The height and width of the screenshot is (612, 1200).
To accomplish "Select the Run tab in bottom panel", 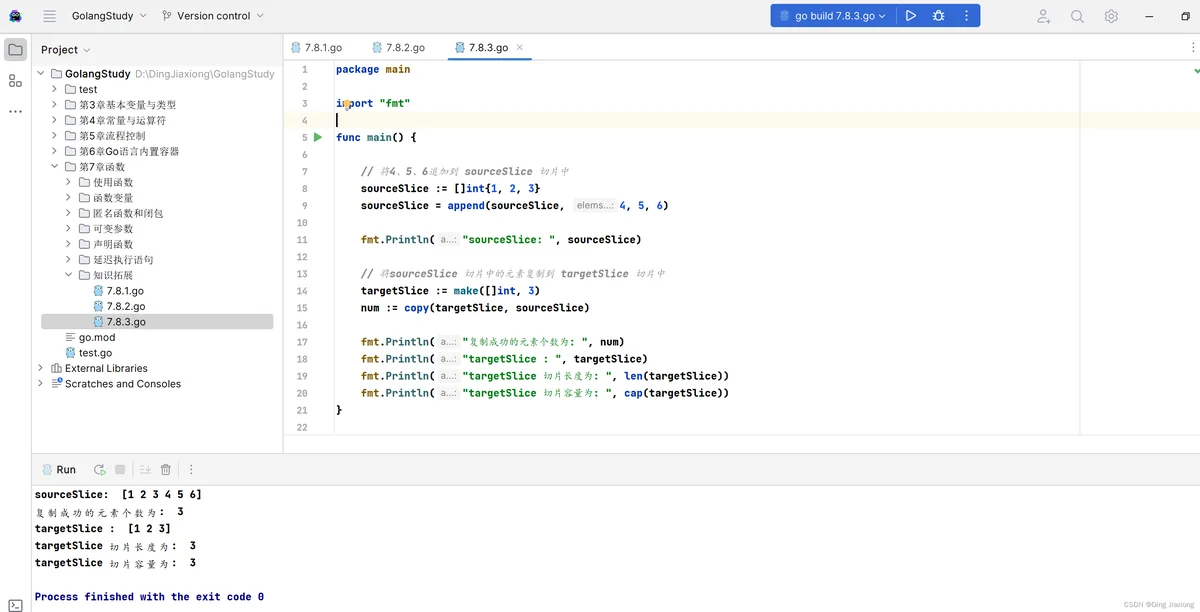I will (58, 470).
